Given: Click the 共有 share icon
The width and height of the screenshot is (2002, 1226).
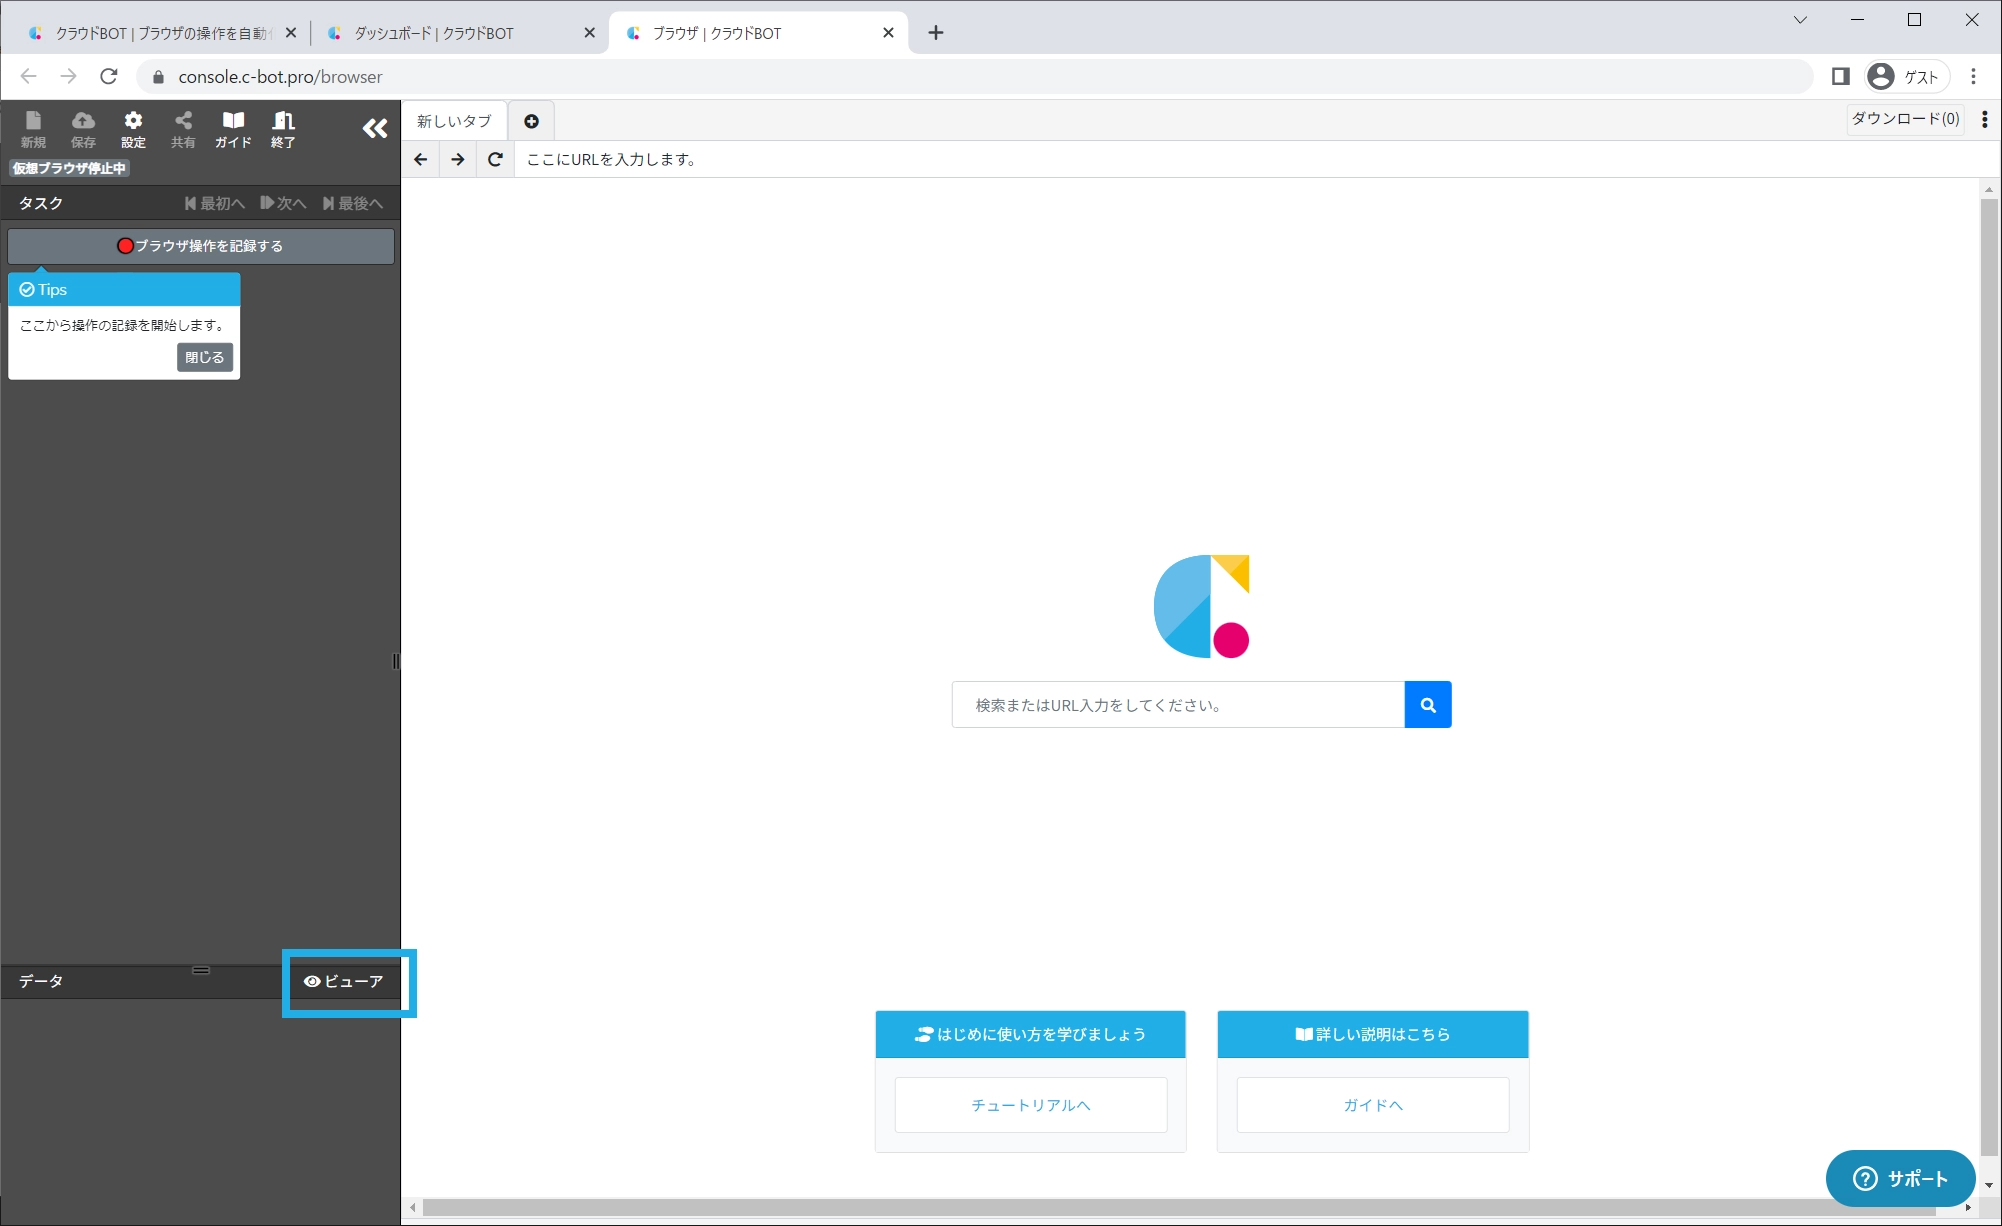Looking at the screenshot, I should point(183,129).
